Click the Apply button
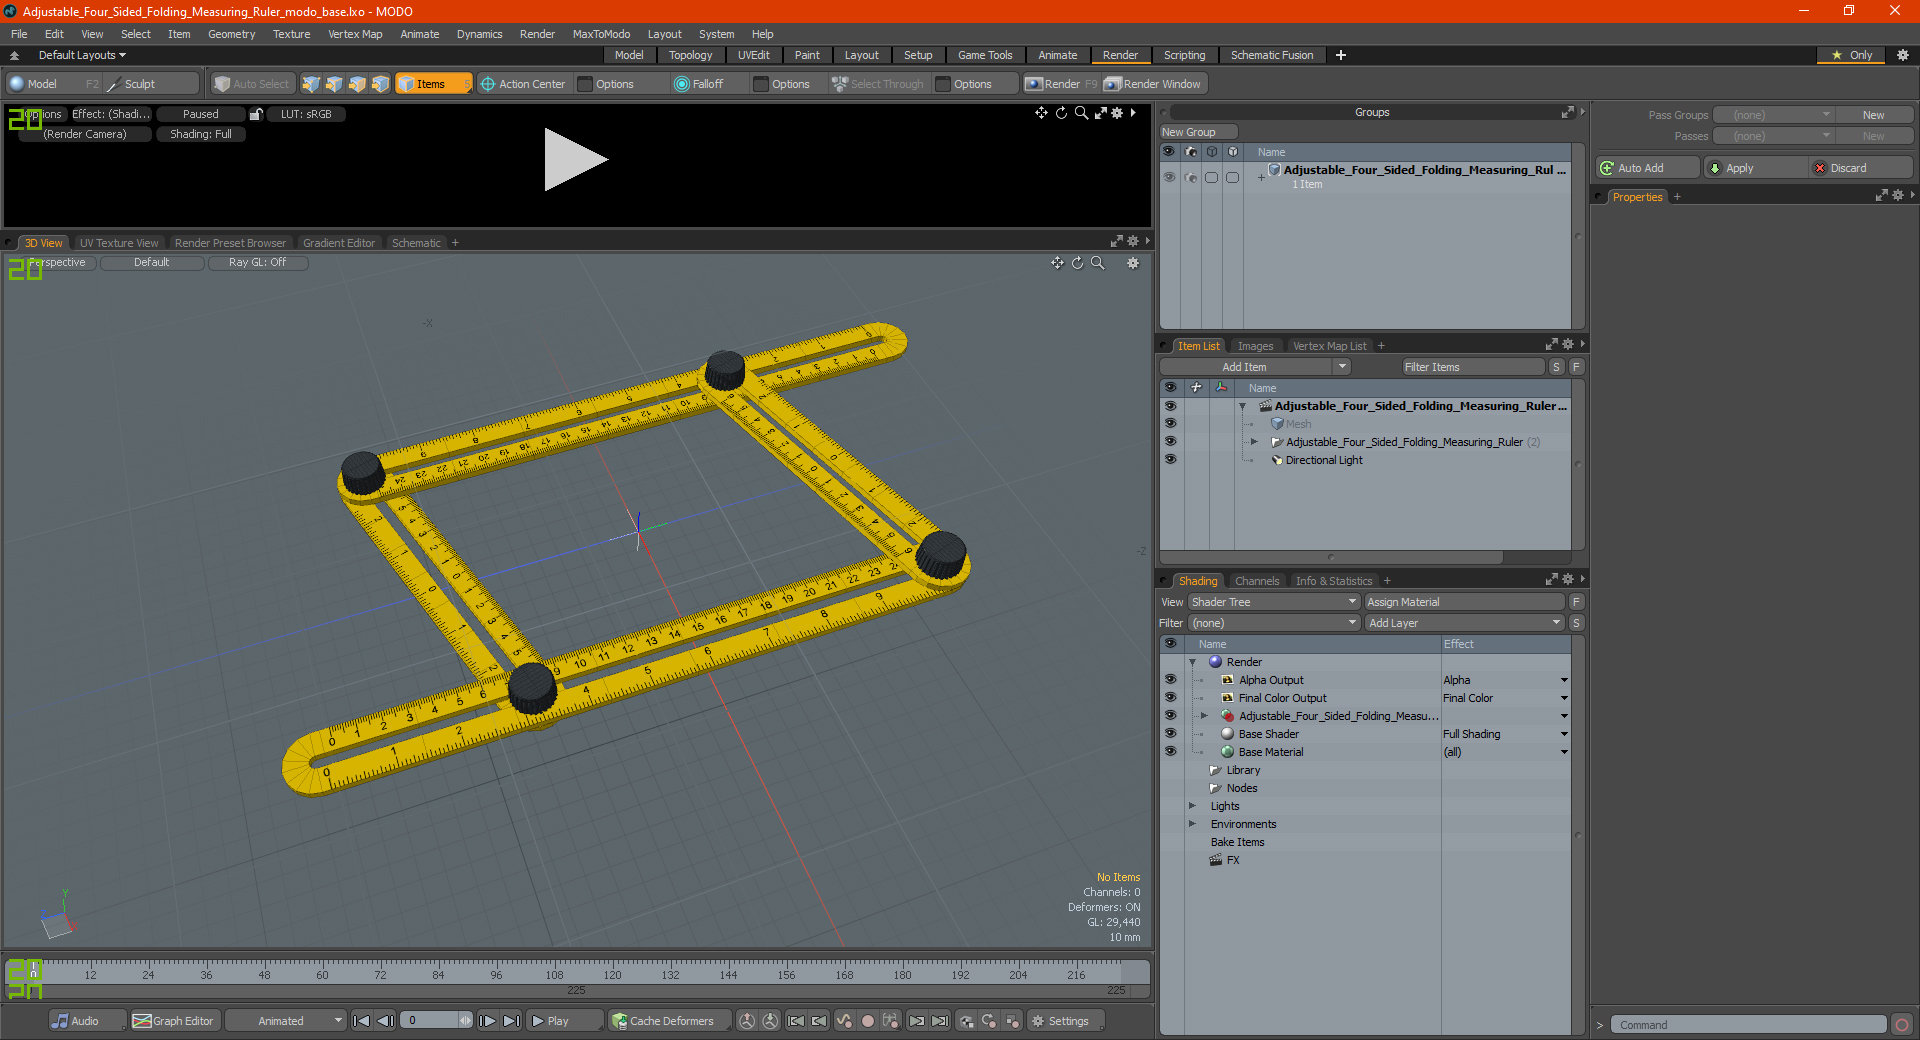 [x=1756, y=168]
